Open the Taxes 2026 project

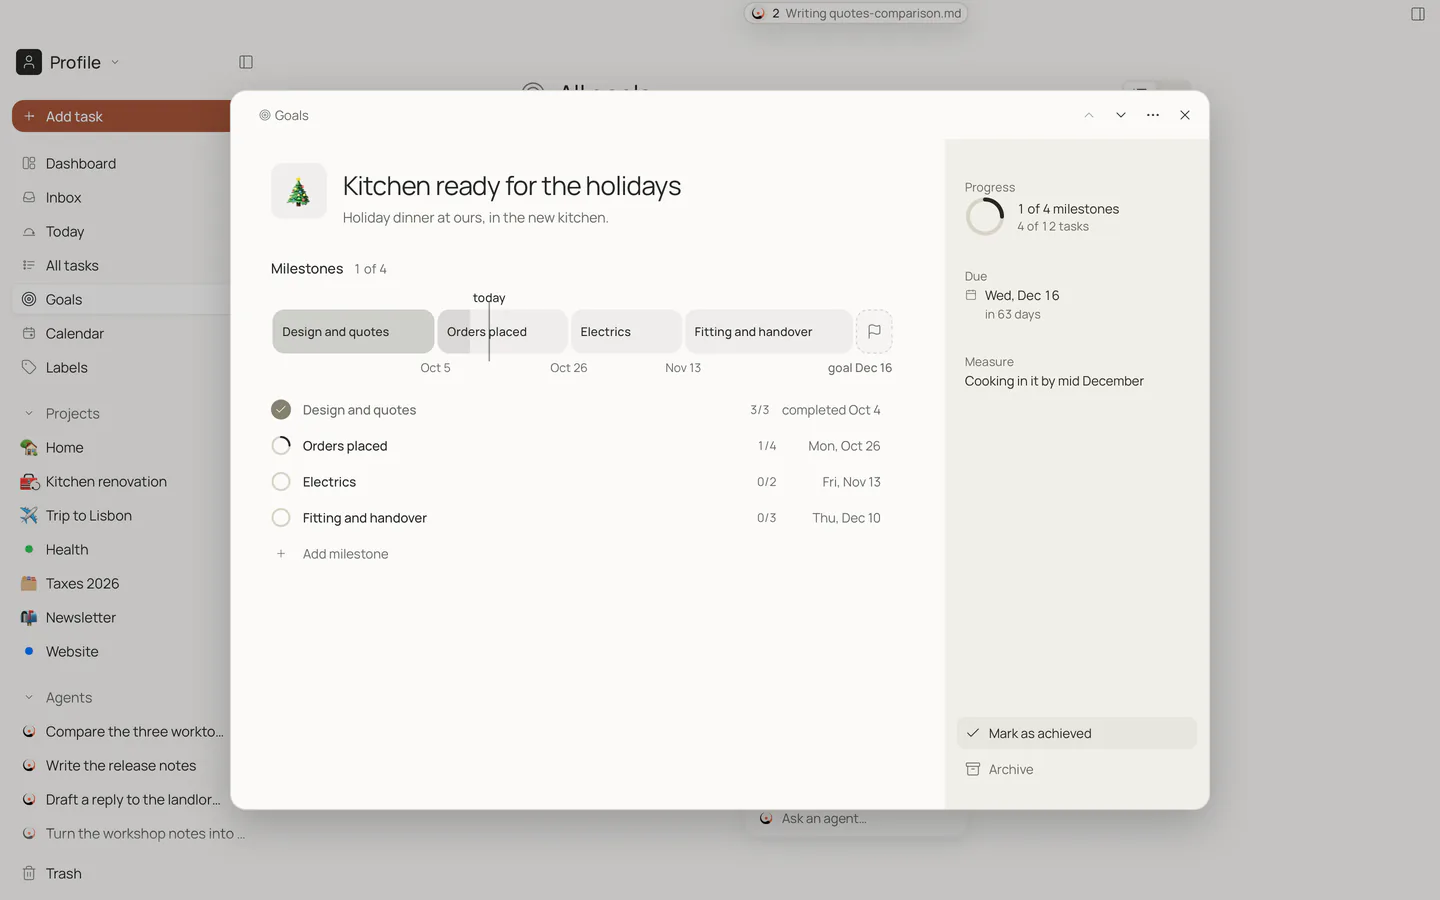121,583
